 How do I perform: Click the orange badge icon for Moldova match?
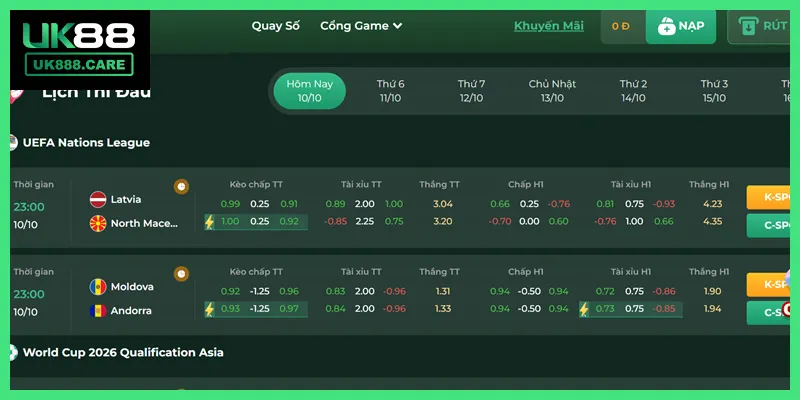181,273
